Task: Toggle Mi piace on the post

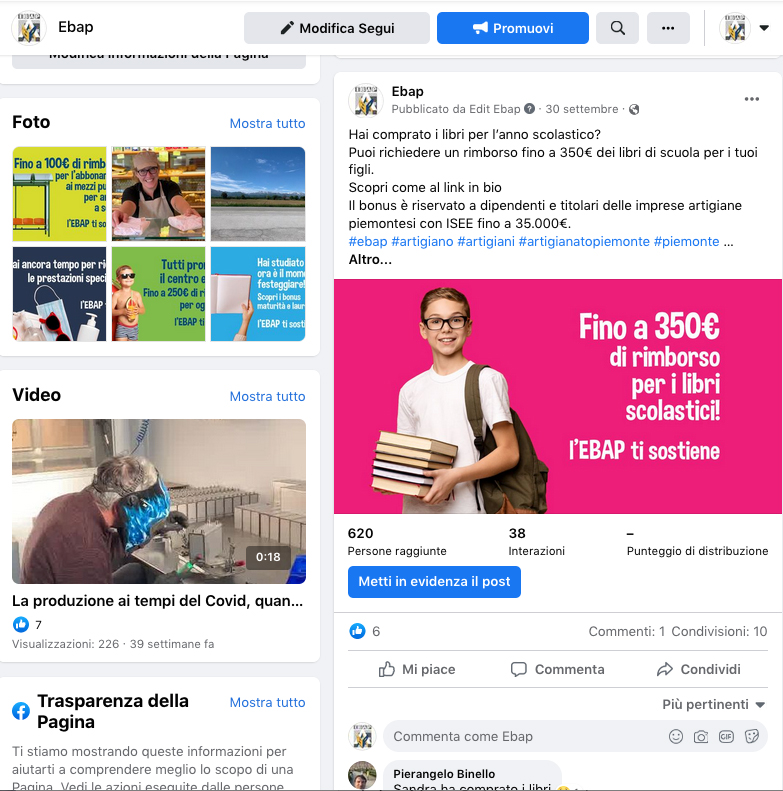Action: [417, 669]
